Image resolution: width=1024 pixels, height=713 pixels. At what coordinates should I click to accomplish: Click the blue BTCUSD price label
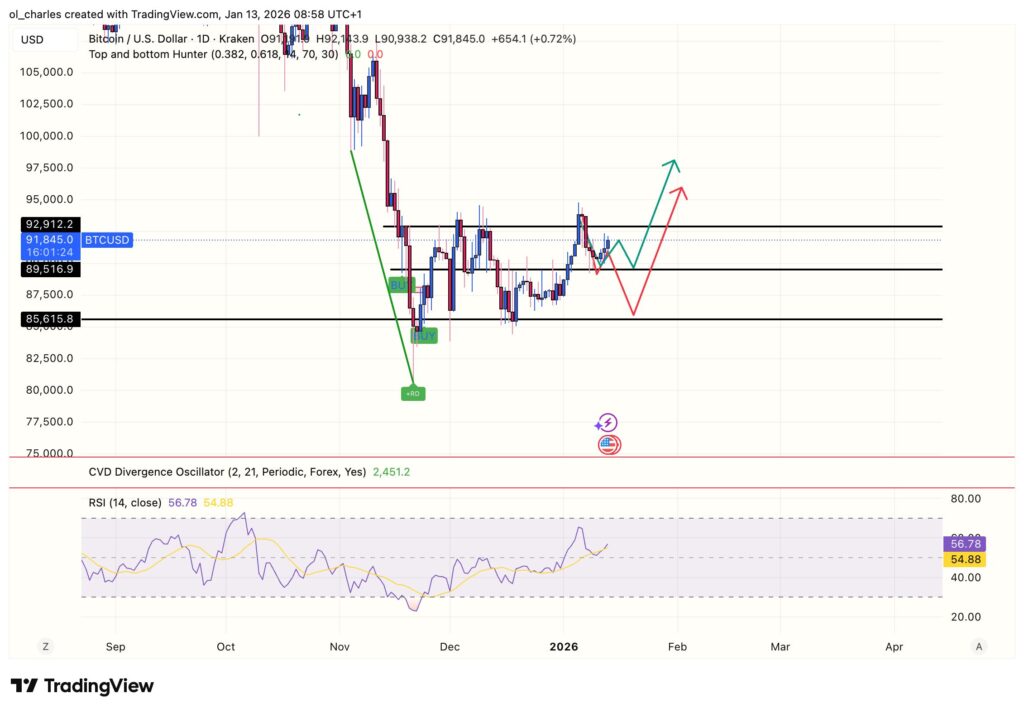pyautogui.click(x=105, y=240)
